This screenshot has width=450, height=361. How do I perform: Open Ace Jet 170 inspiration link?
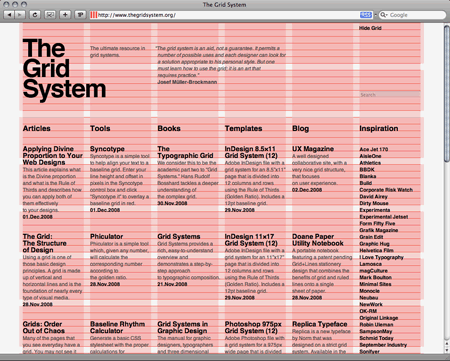[x=374, y=149]
